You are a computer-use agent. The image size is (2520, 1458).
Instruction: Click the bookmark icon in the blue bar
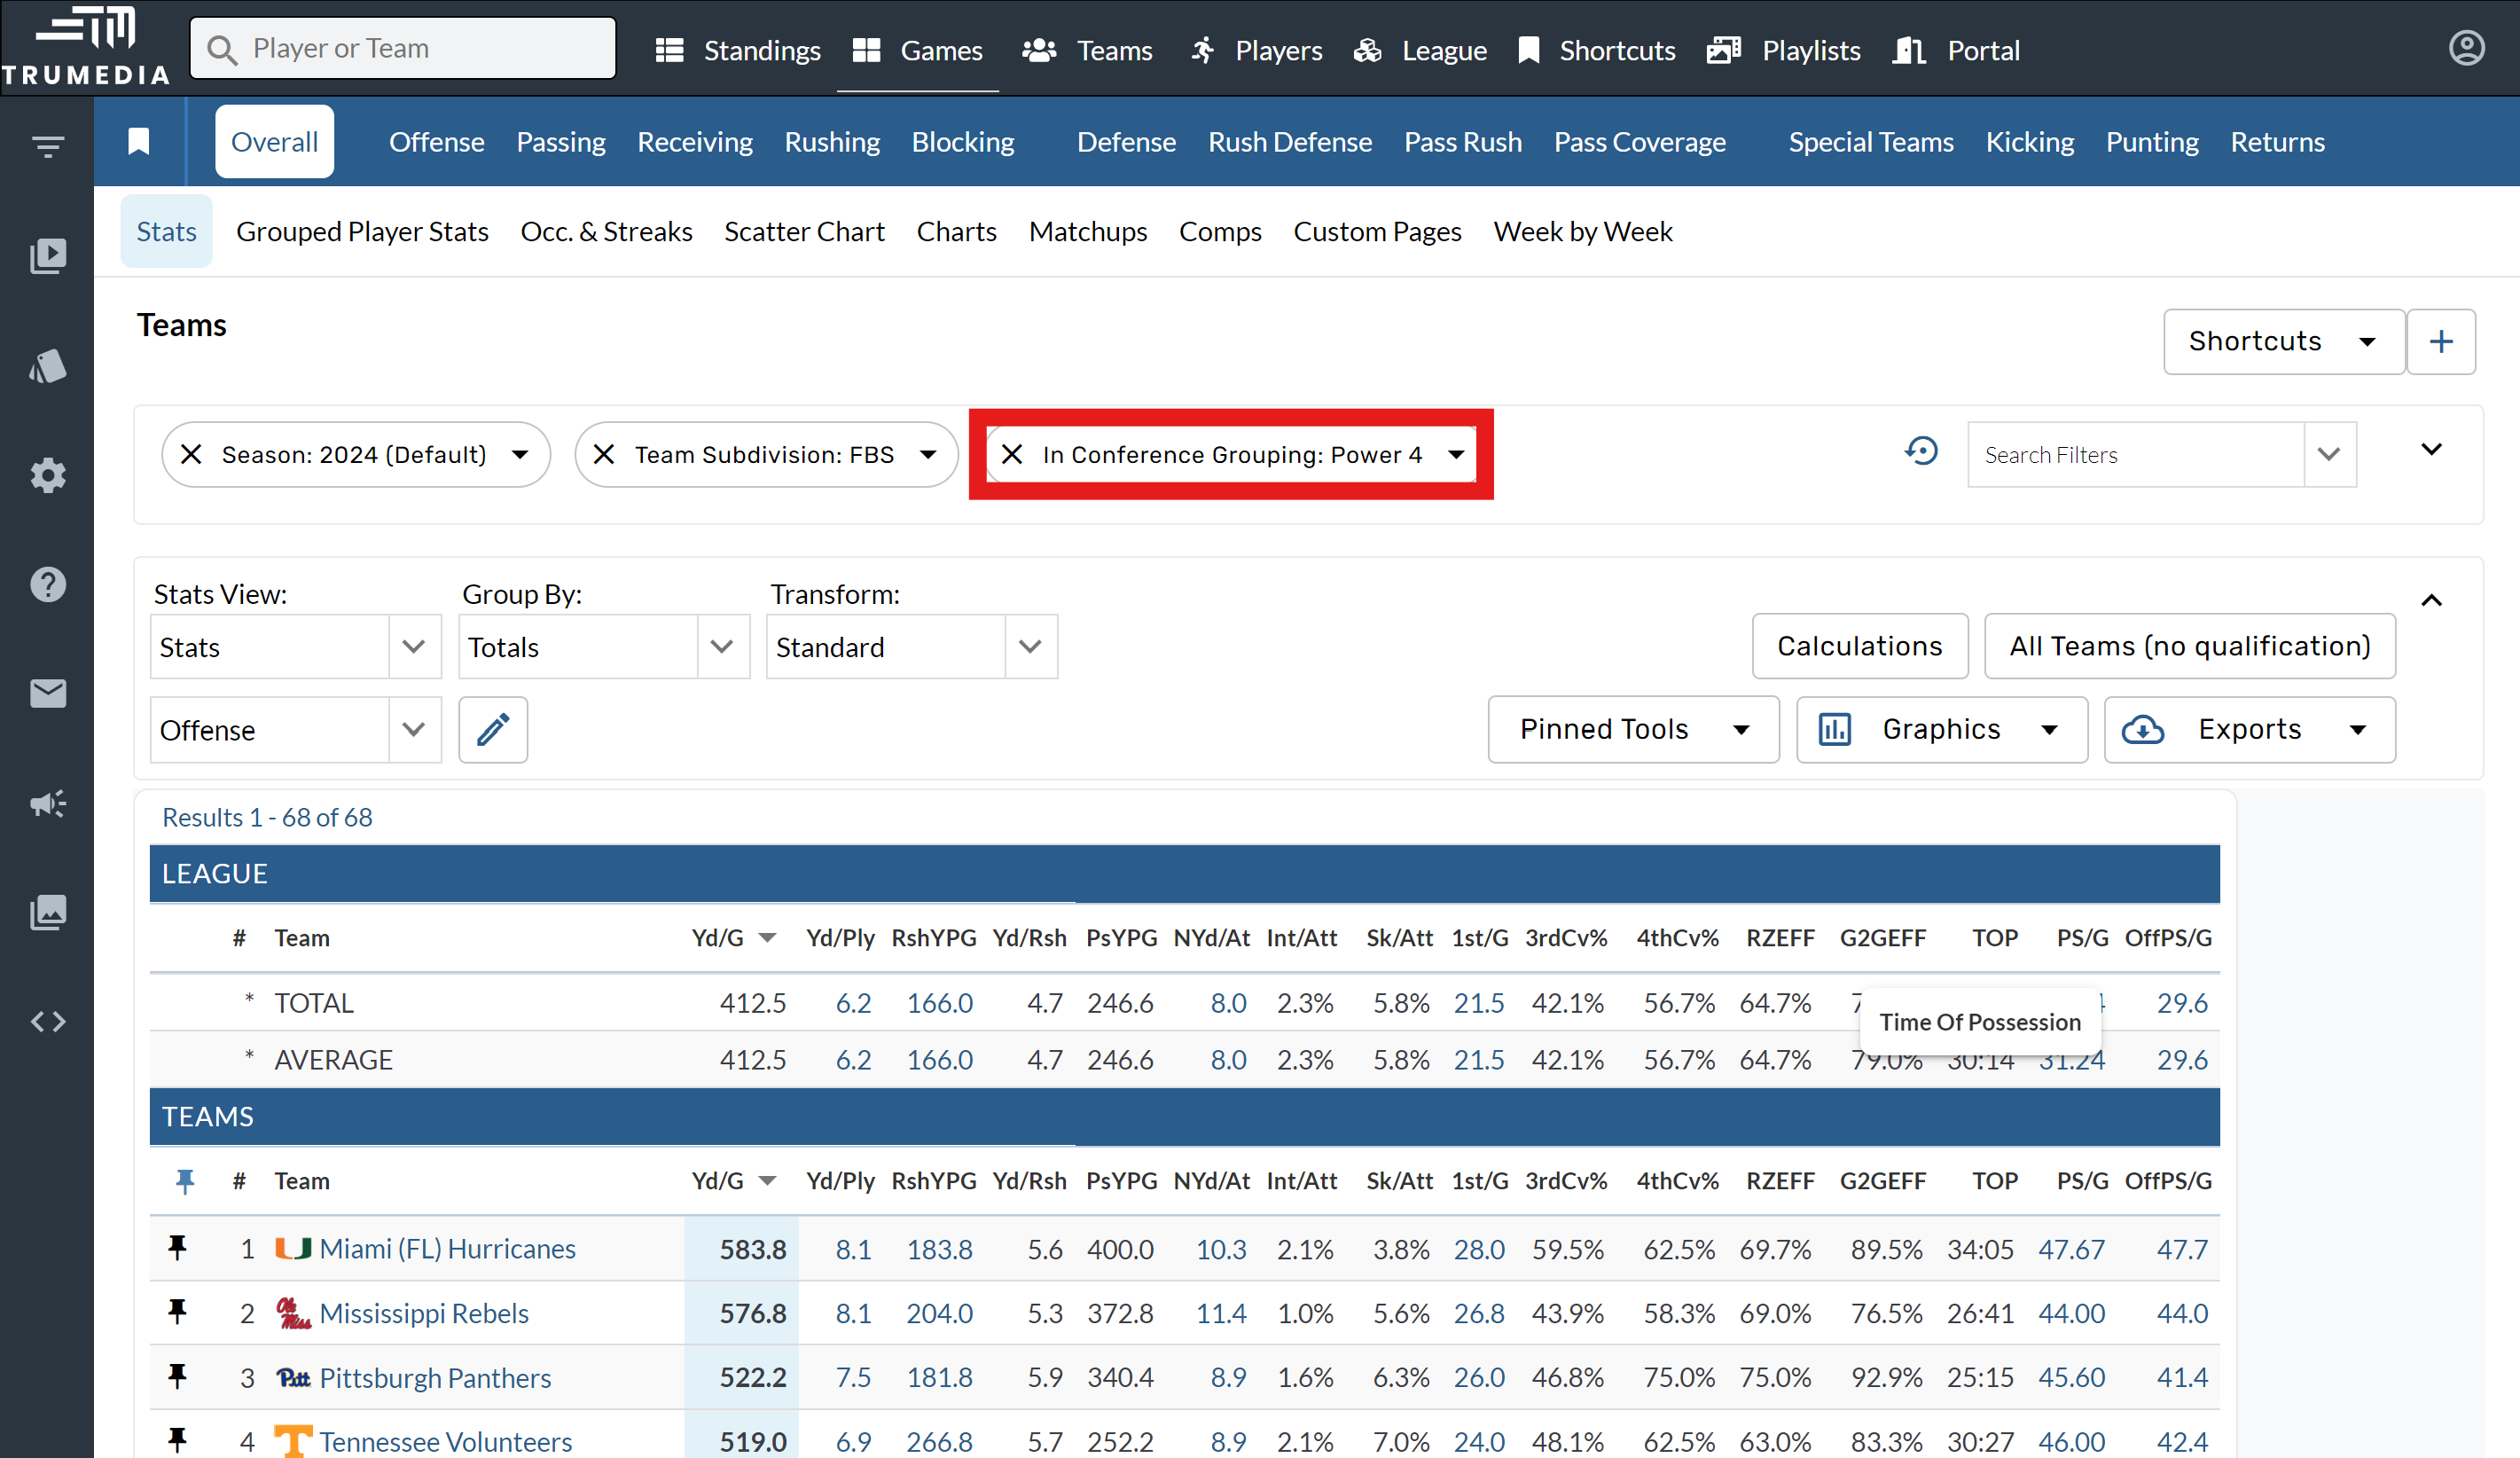pyautogui.click(x=139, y=142)
